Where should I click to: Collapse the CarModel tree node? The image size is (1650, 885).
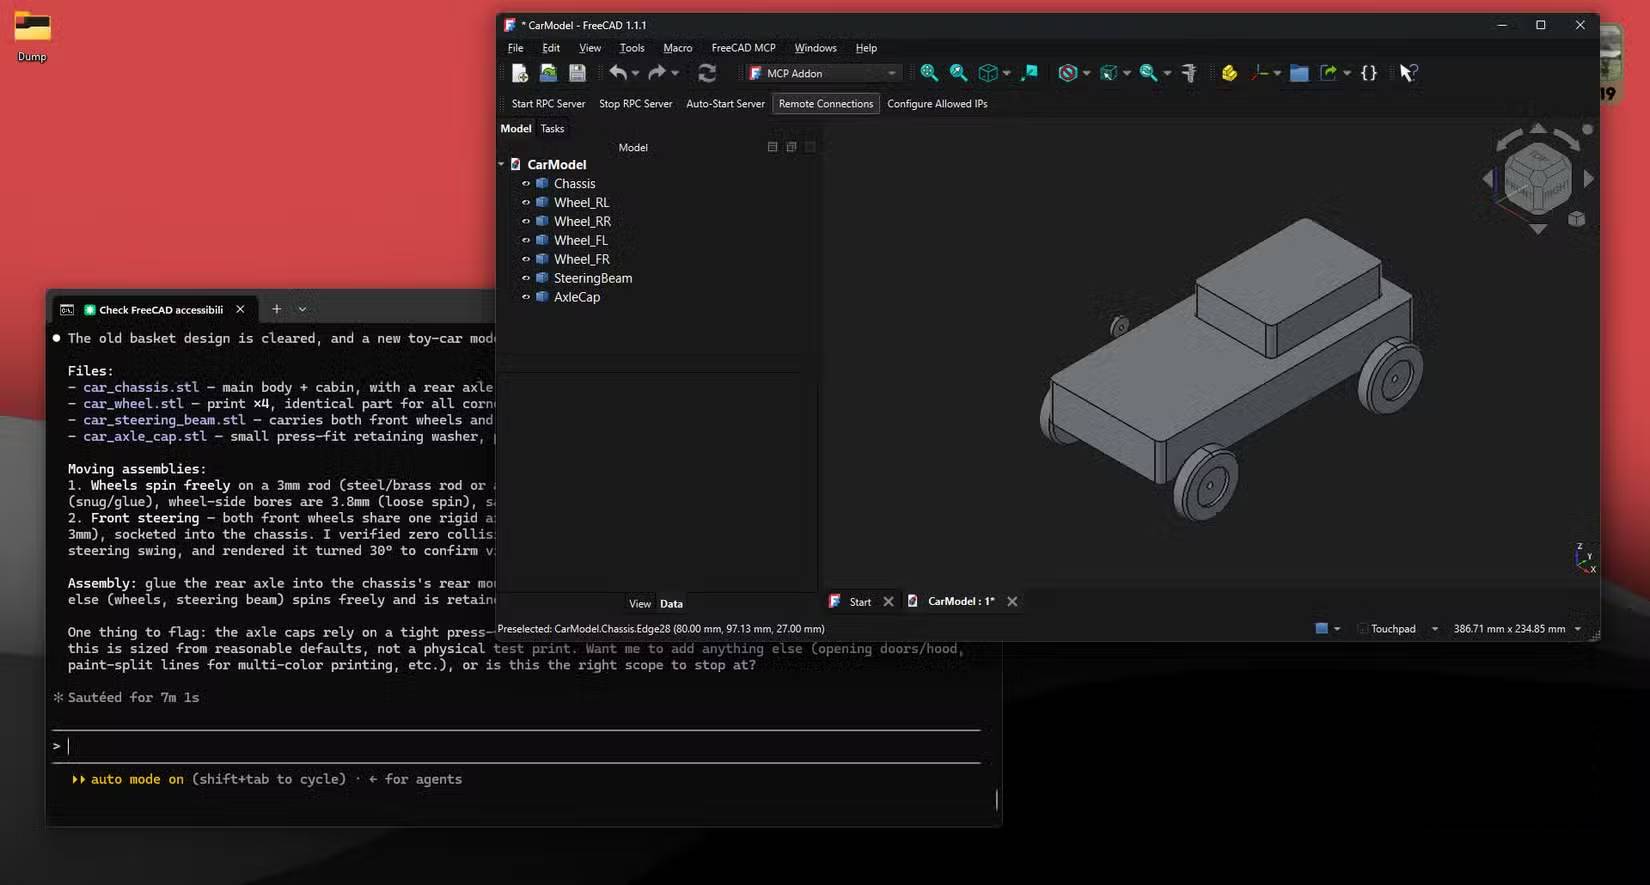click(x=502, y=164)
